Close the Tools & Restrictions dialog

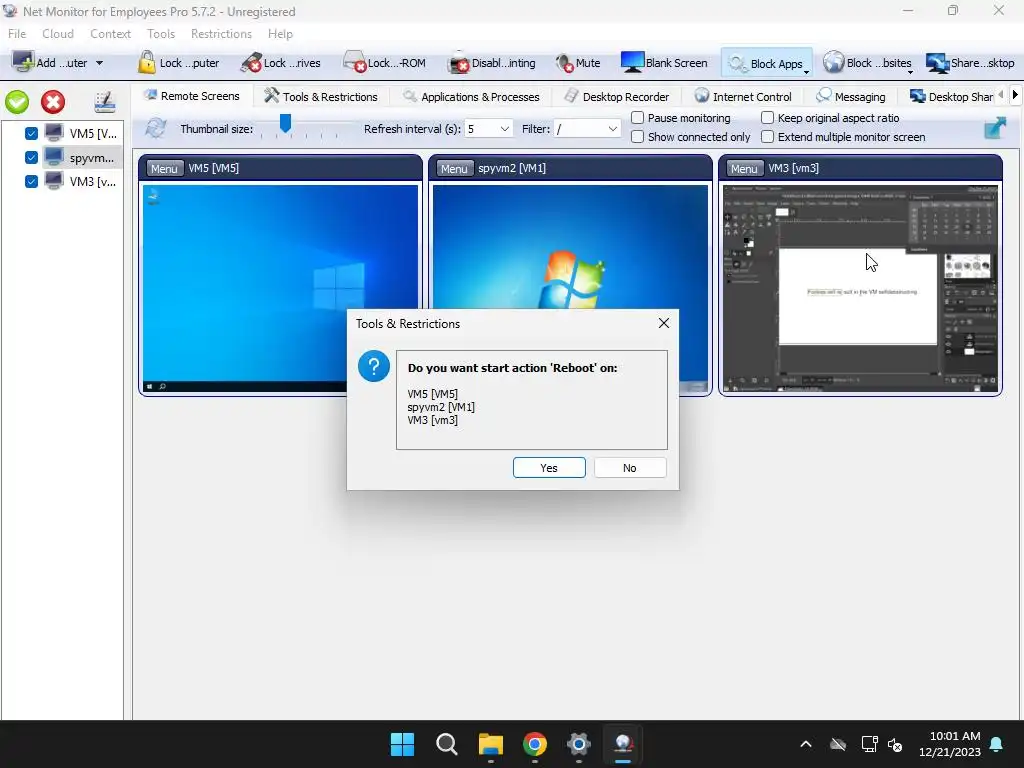pyautogui.click(x=664, y=323)
